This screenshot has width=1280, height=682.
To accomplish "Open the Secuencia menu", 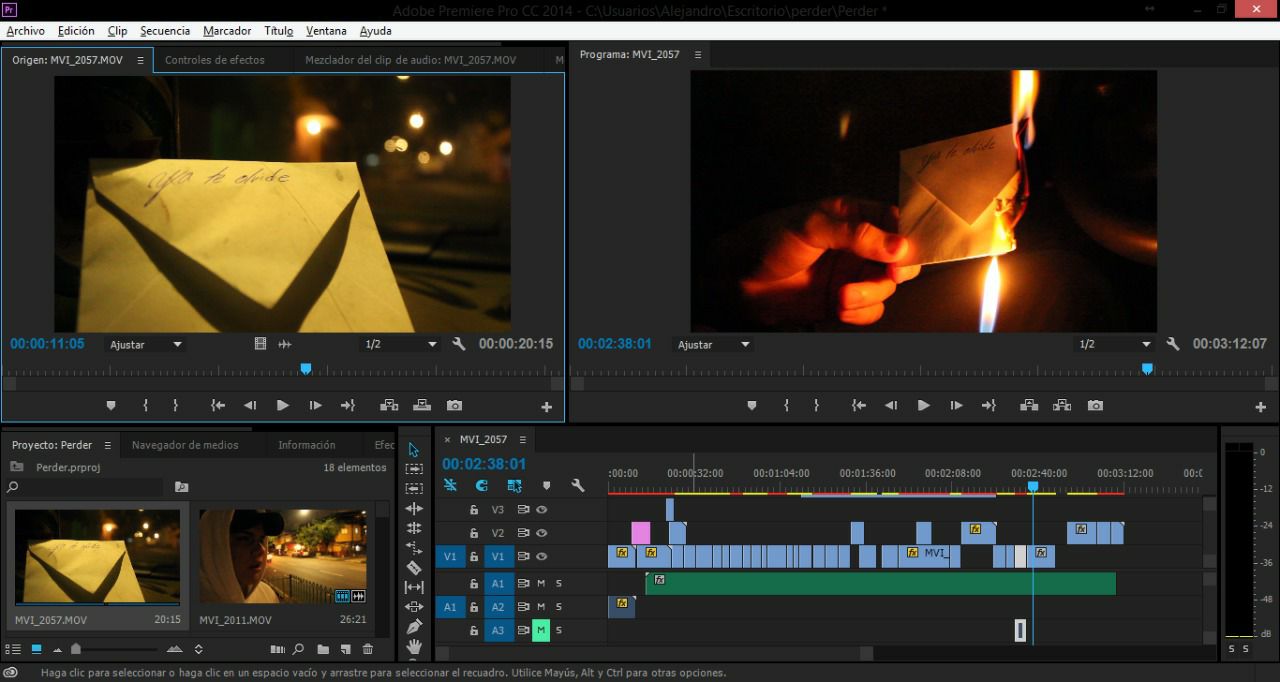I will click(x=165, y=31).
